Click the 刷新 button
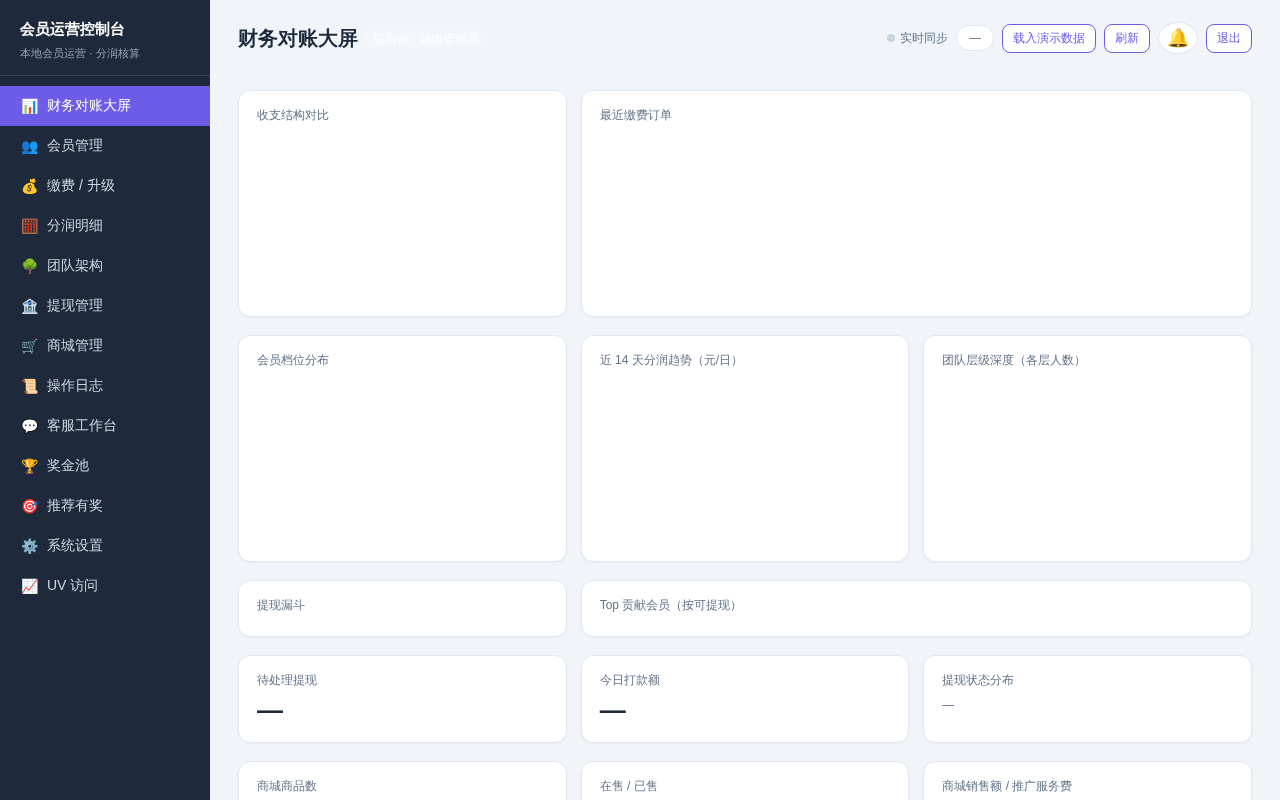1280x800 pixels. click(1127, 38)
